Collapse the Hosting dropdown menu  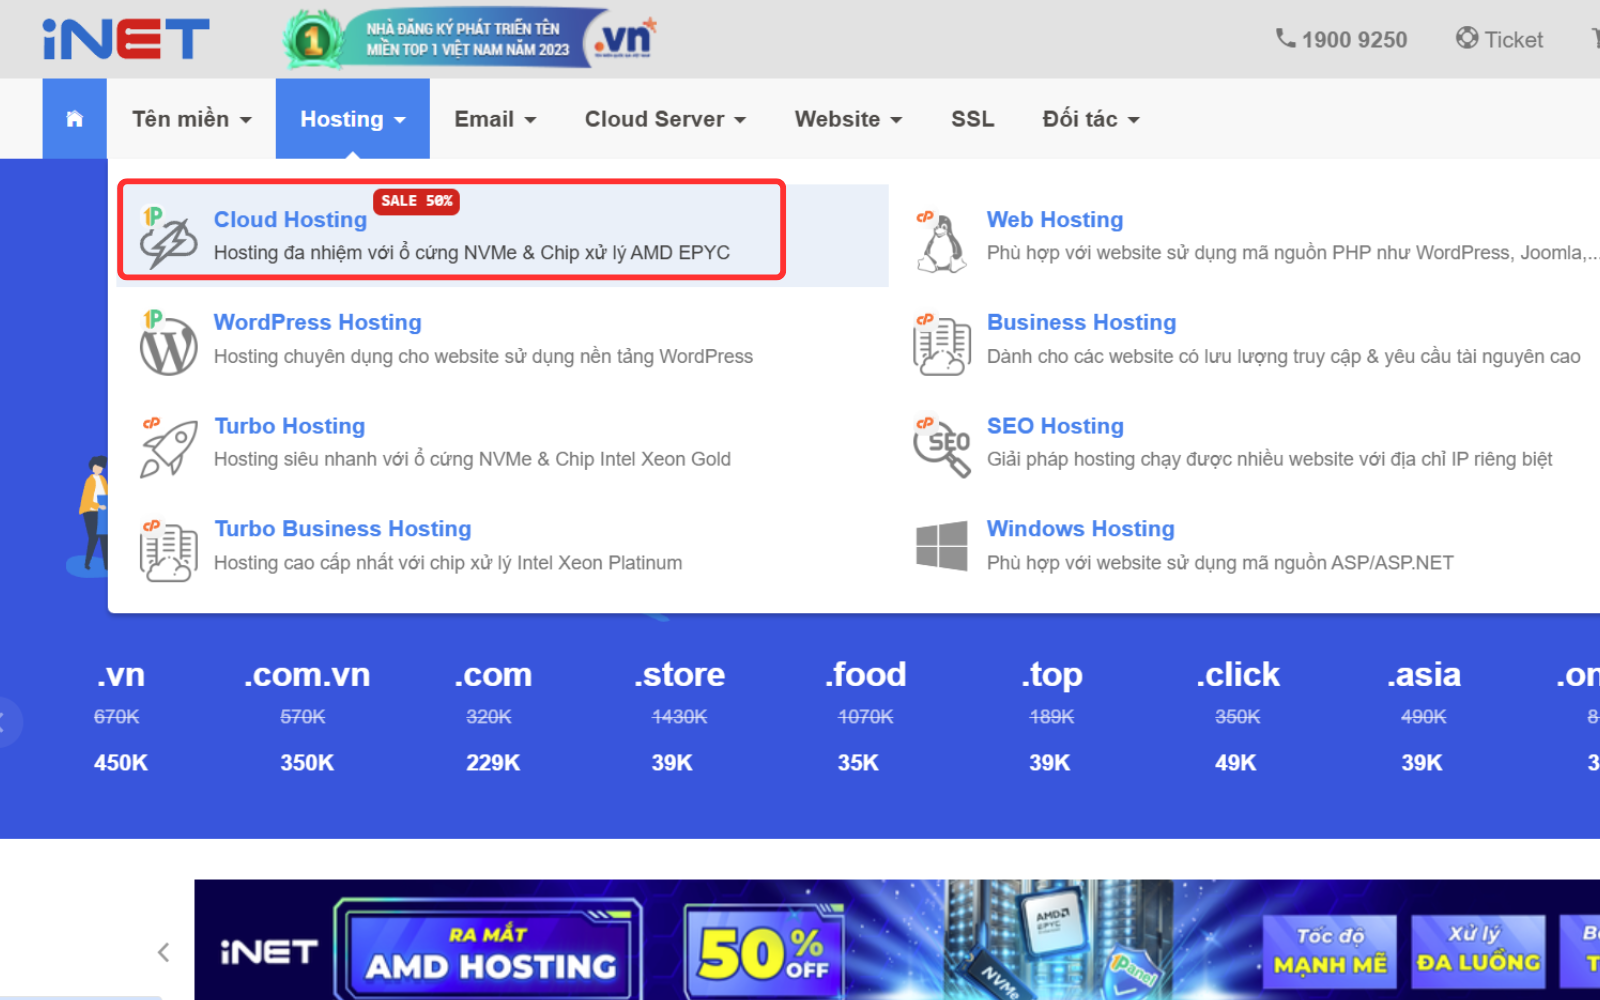[352, 119]
